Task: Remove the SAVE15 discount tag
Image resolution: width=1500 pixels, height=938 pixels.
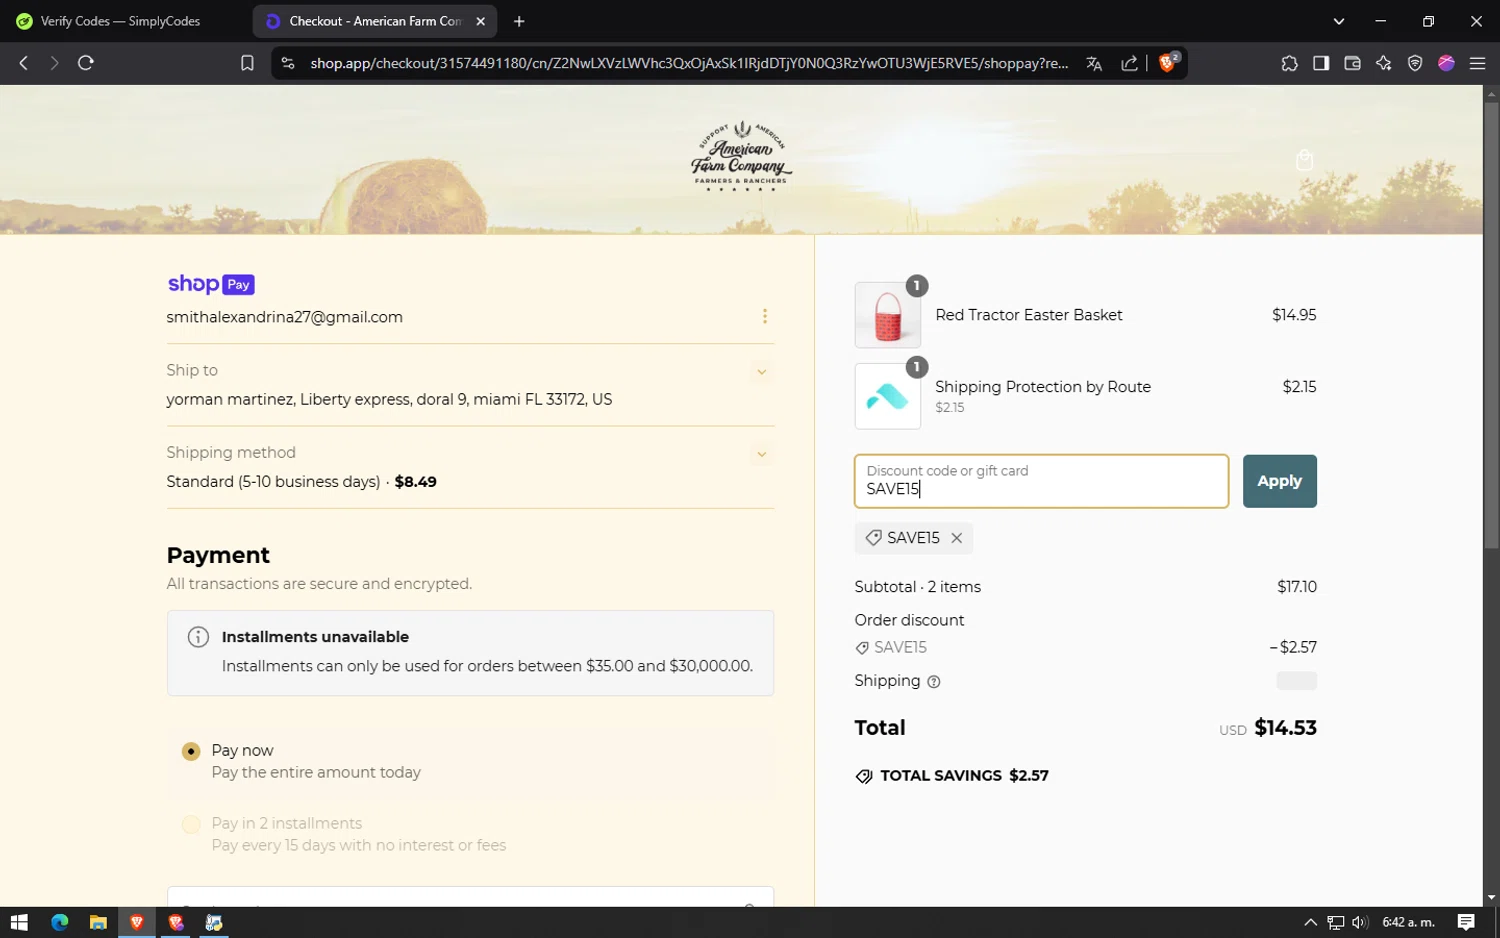Action: tap(957, 538)
